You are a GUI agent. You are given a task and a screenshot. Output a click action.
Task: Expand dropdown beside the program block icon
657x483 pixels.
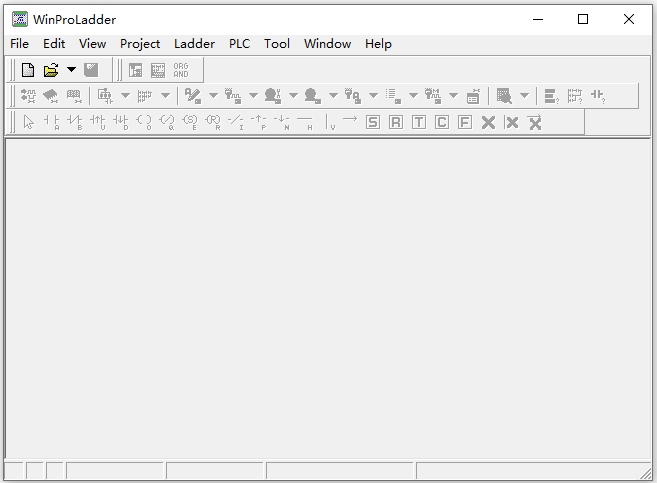tap(125, 96)
